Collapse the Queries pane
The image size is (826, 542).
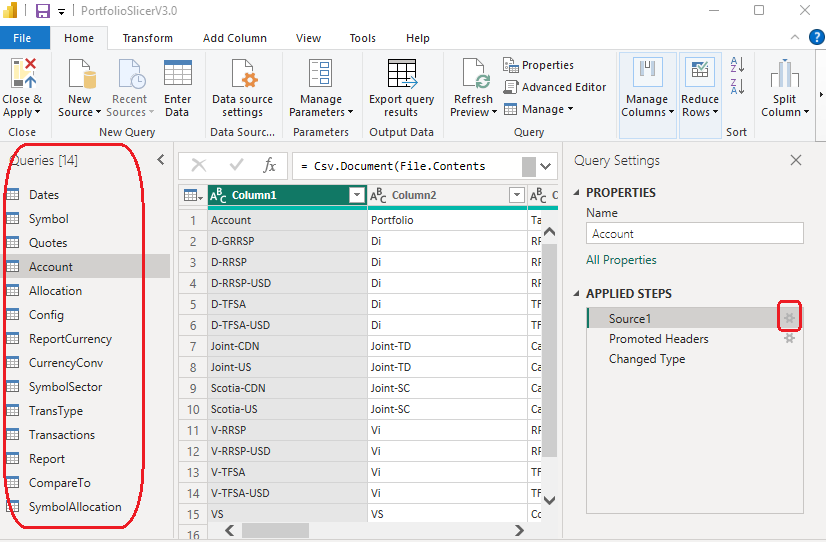click(x=161, y=160)
